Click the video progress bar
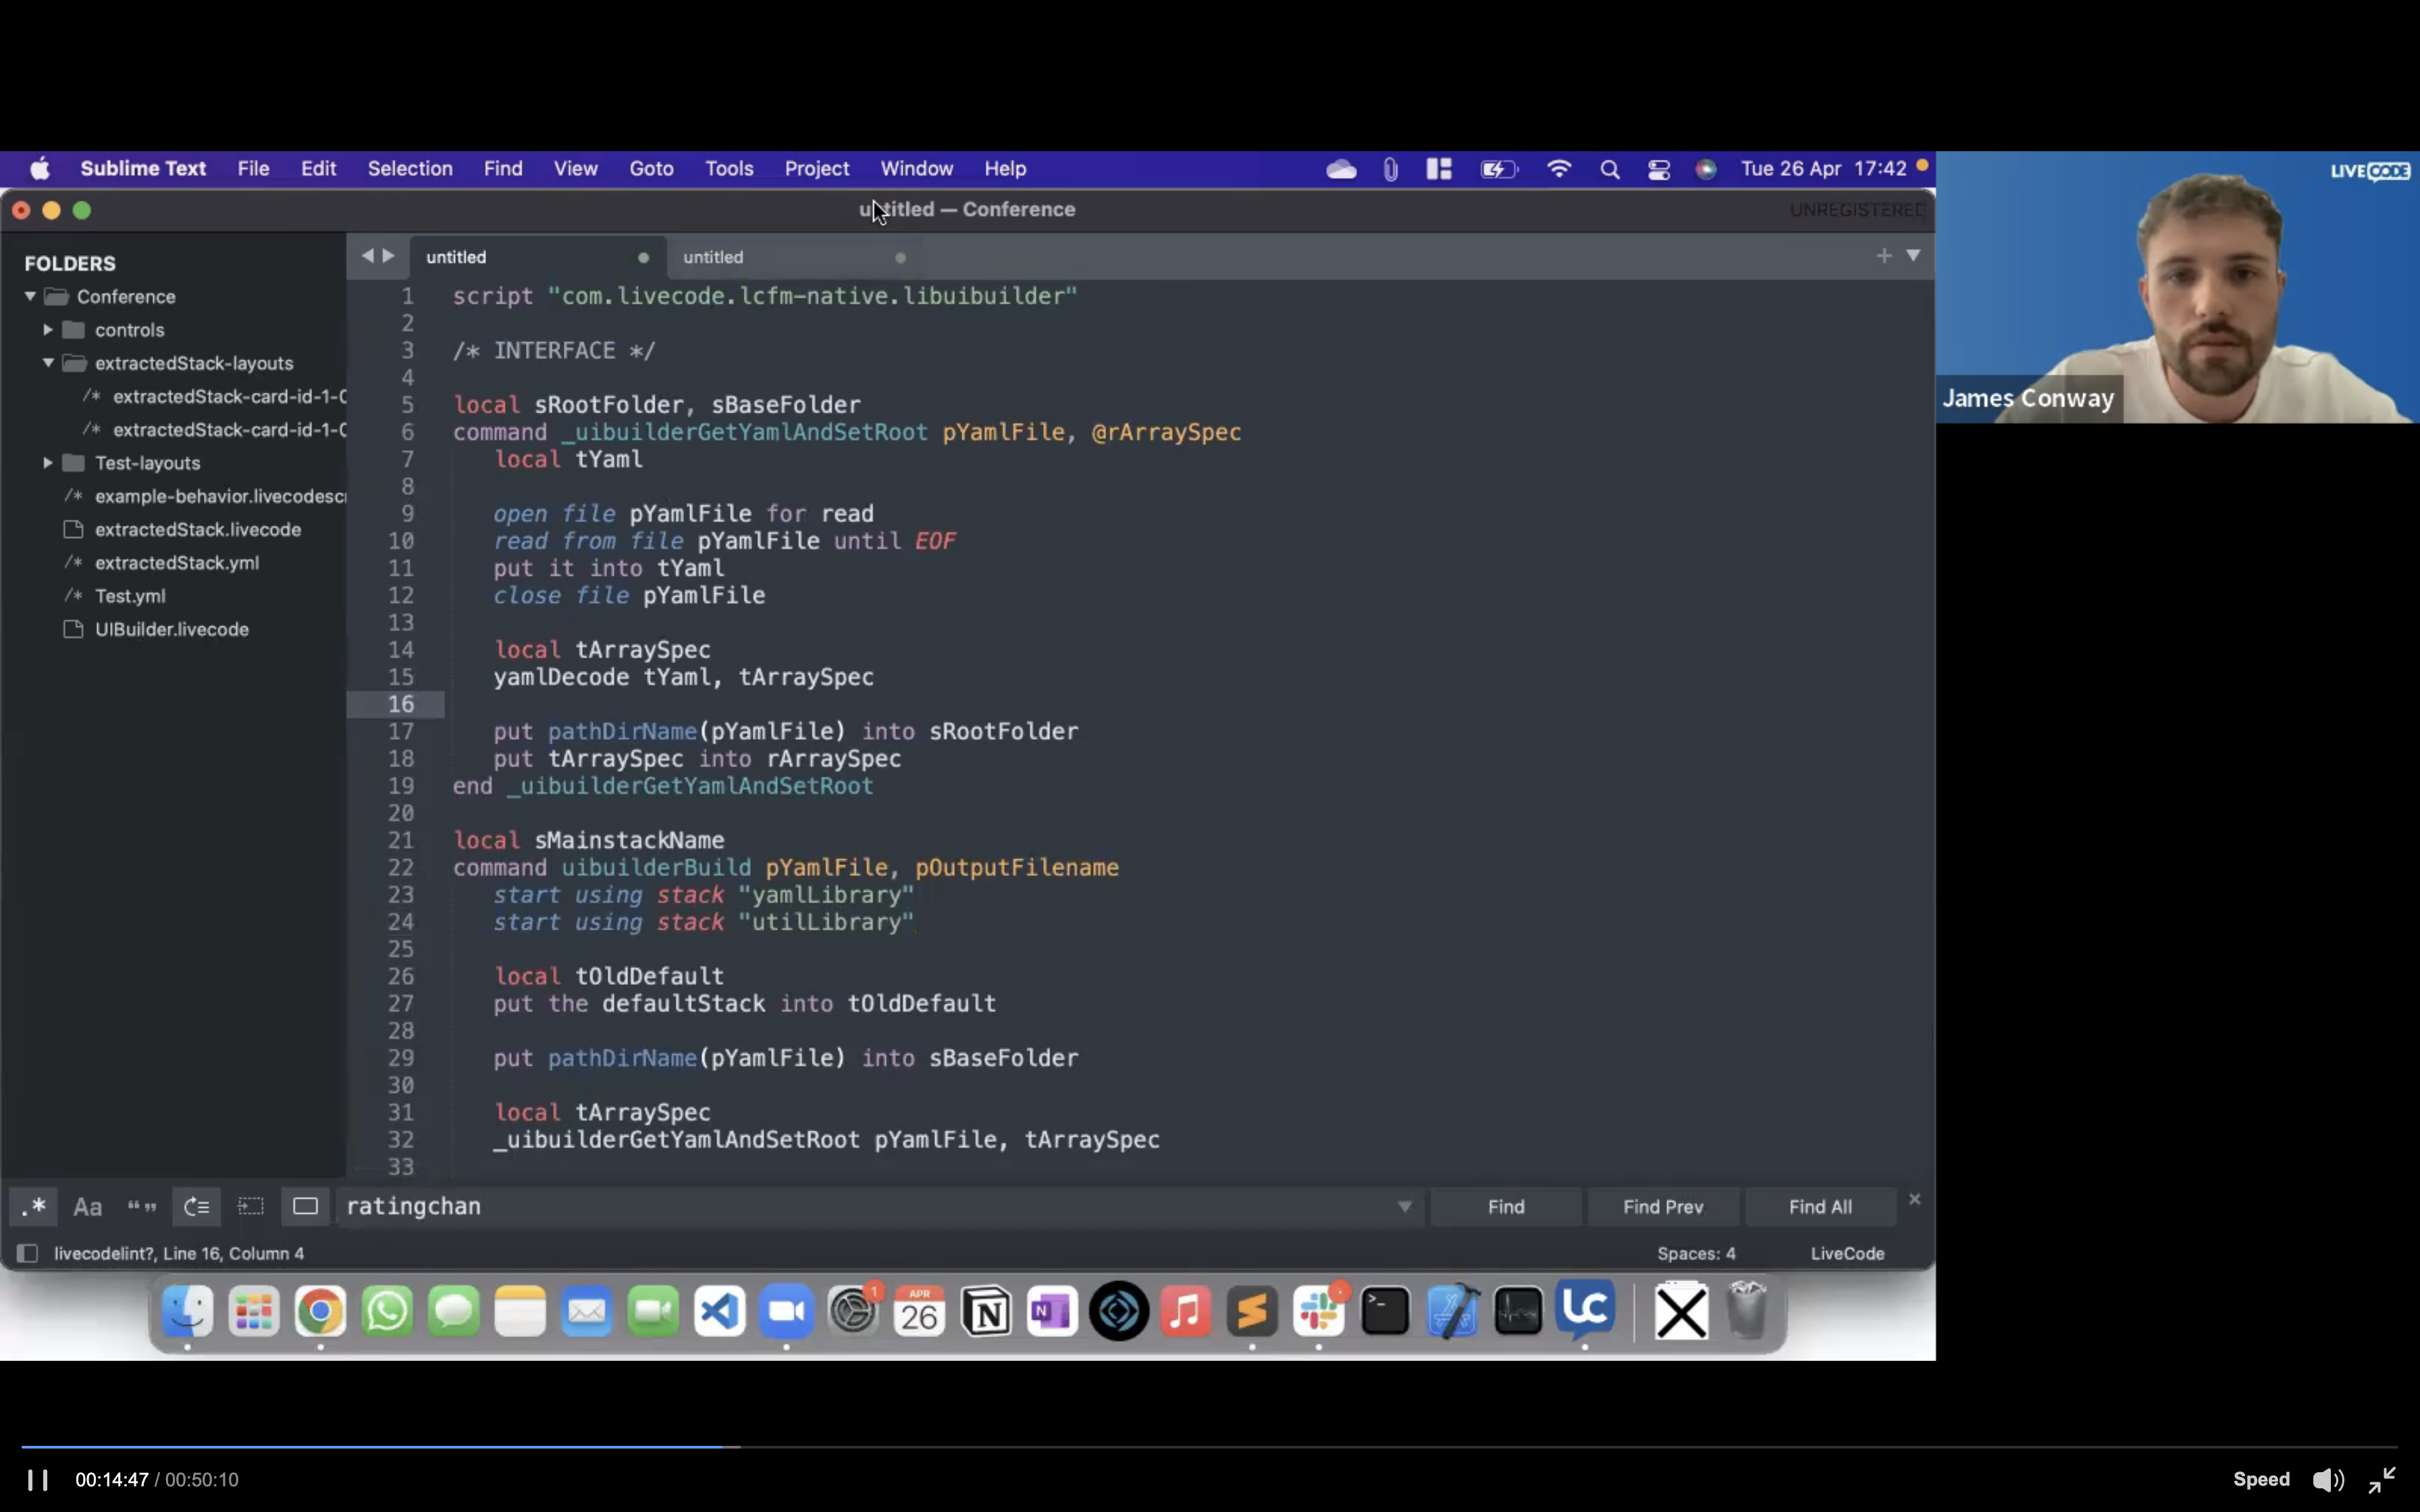The height and width of the screenshot is (1512, 2420). point(1200,1447)
